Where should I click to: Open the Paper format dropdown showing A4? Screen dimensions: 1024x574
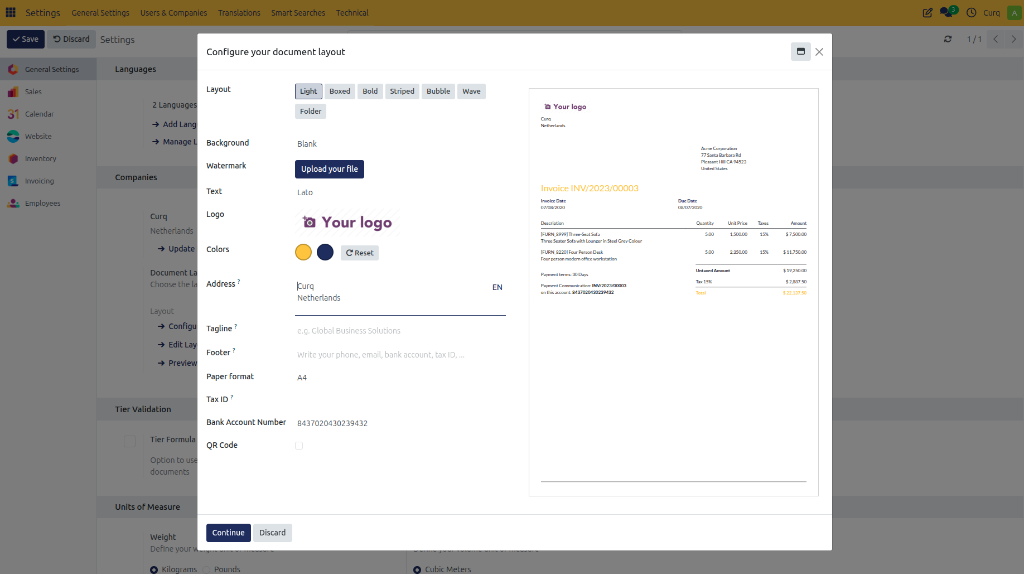pos(400,377)
